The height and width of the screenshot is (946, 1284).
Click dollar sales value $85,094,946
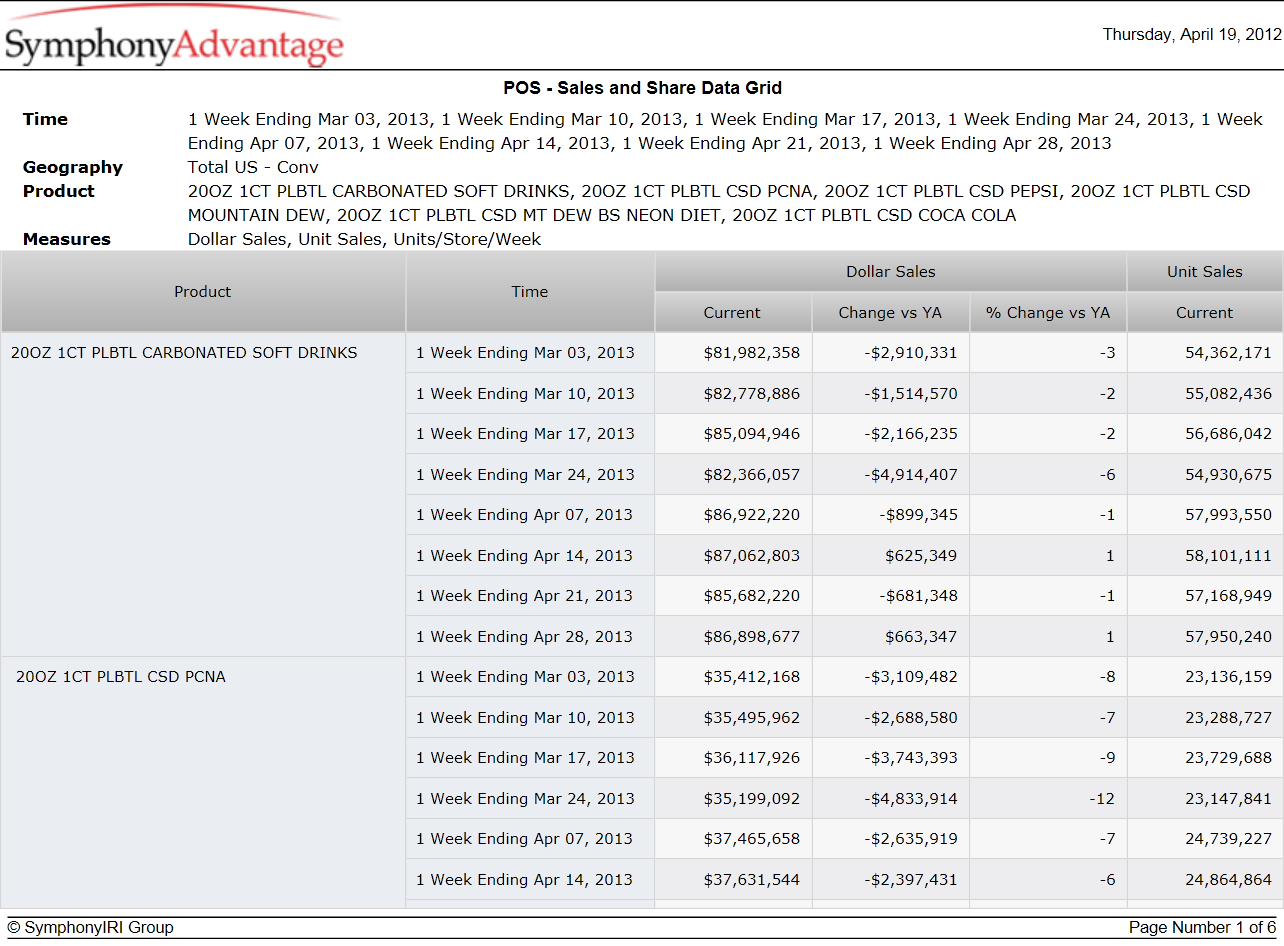point(752,434)
